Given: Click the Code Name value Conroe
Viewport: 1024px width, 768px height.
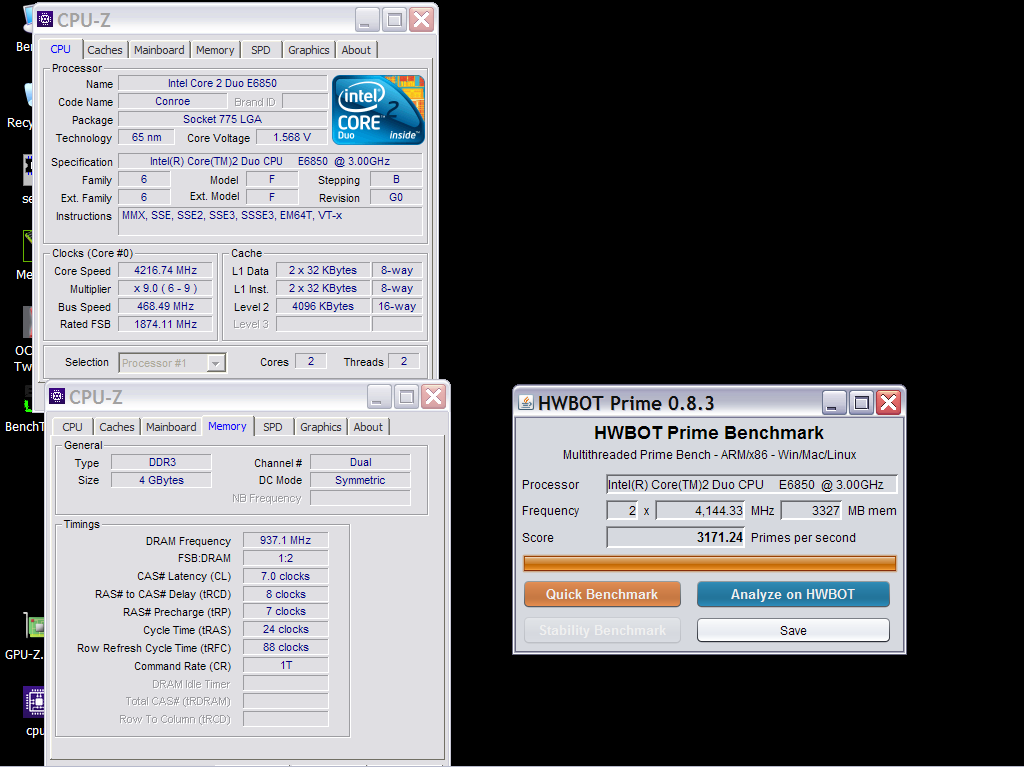Looking at the screenshot, I should pyautogui.click(x=172, y=101).
